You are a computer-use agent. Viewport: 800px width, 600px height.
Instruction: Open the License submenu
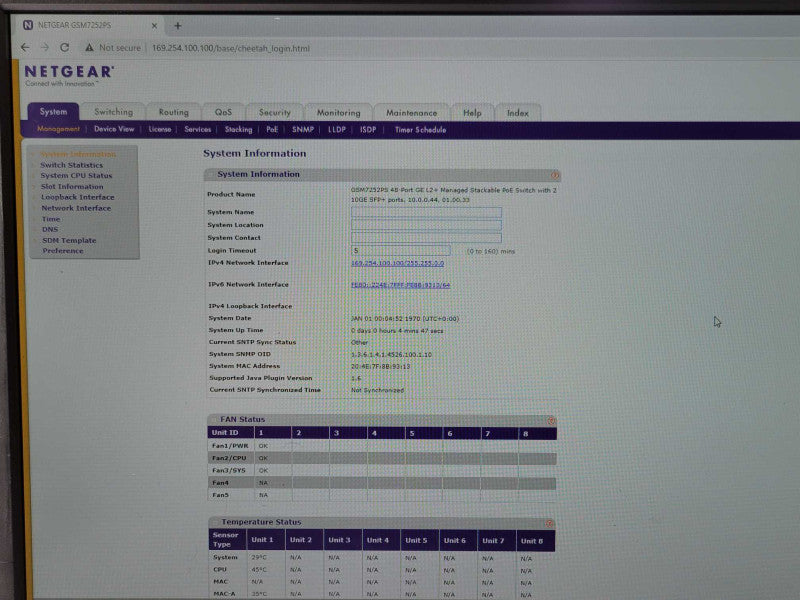[x=160, y=130]
